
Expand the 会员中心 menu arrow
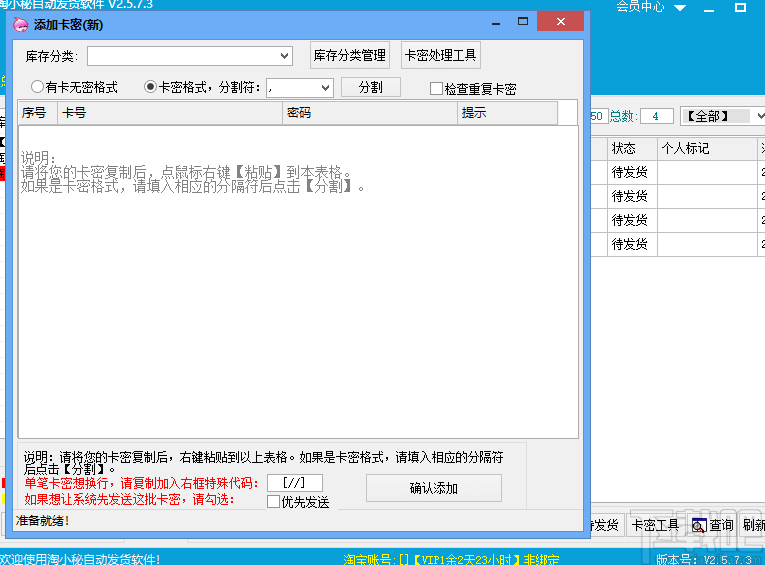(680, 7)
